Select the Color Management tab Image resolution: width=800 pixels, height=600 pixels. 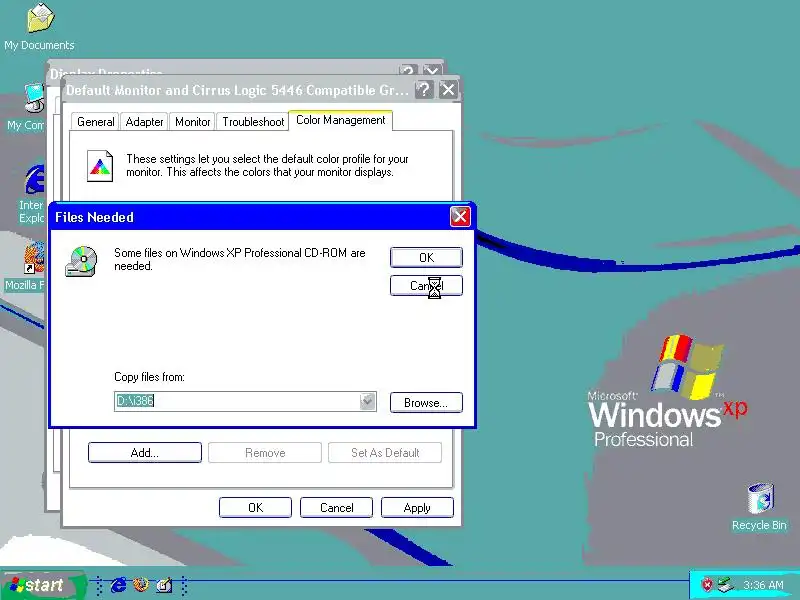(340, 120)
